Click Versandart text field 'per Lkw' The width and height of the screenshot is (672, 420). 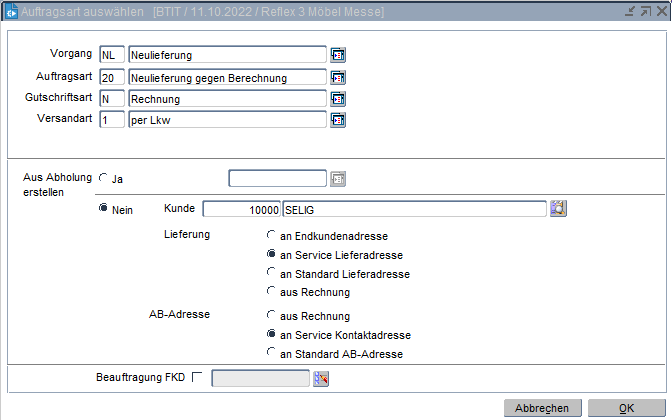[x=226, y=120]
